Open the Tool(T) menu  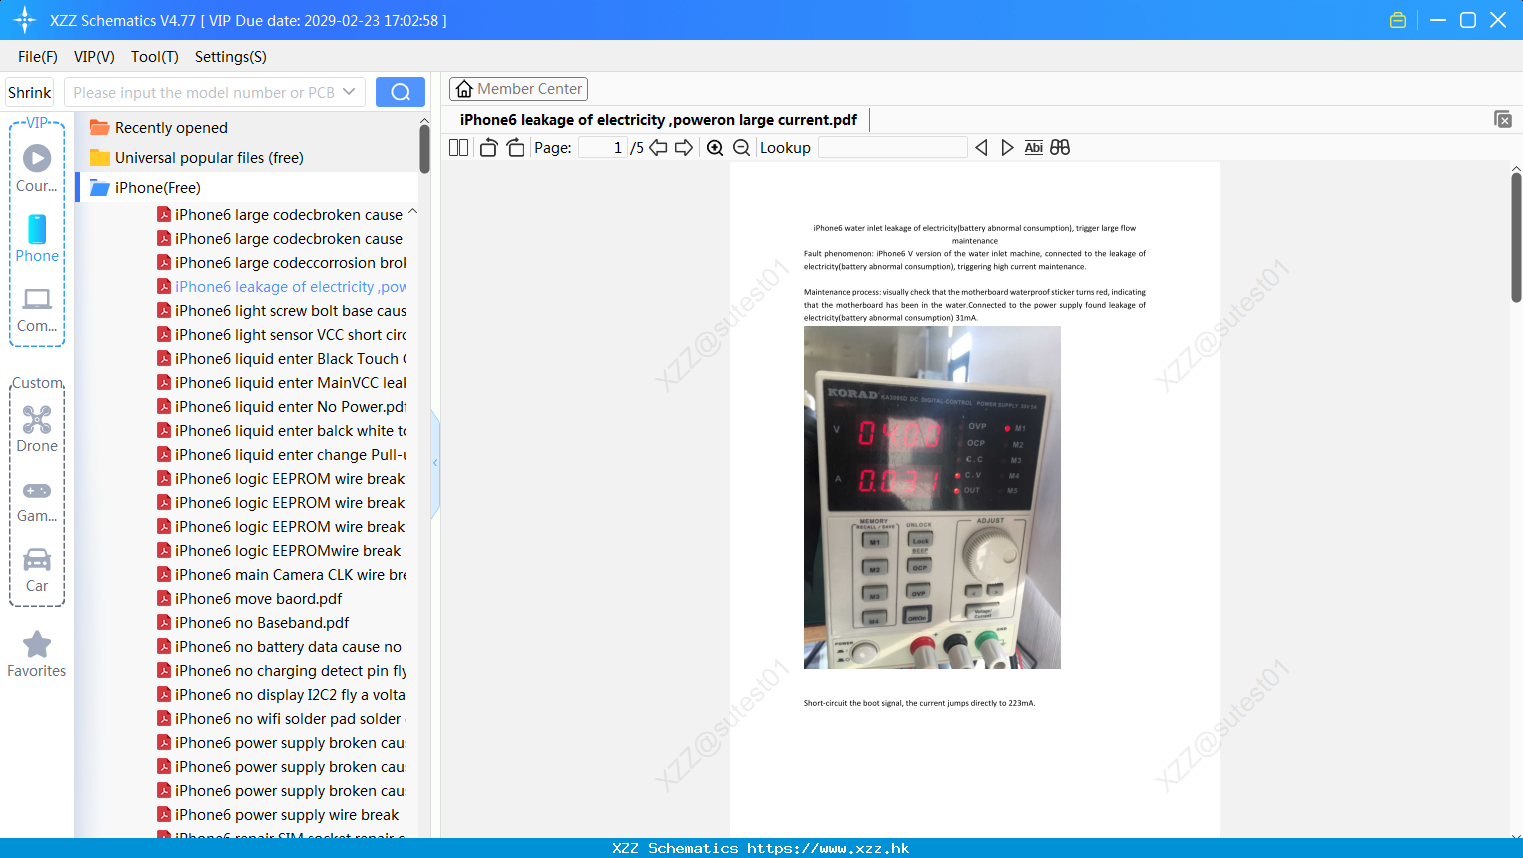(x=155, y=57)
